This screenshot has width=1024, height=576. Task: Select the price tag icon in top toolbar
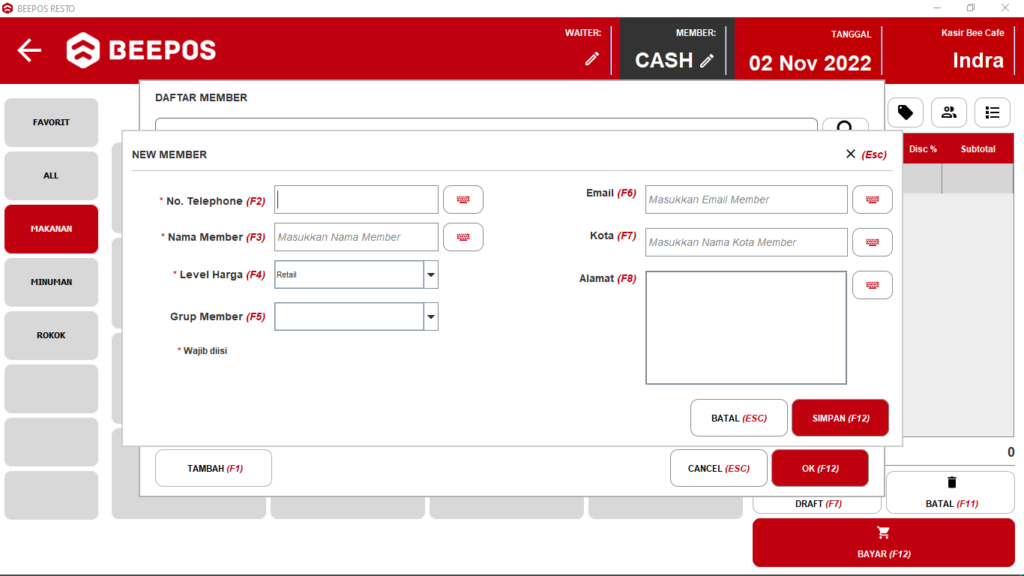coord(904,112)
